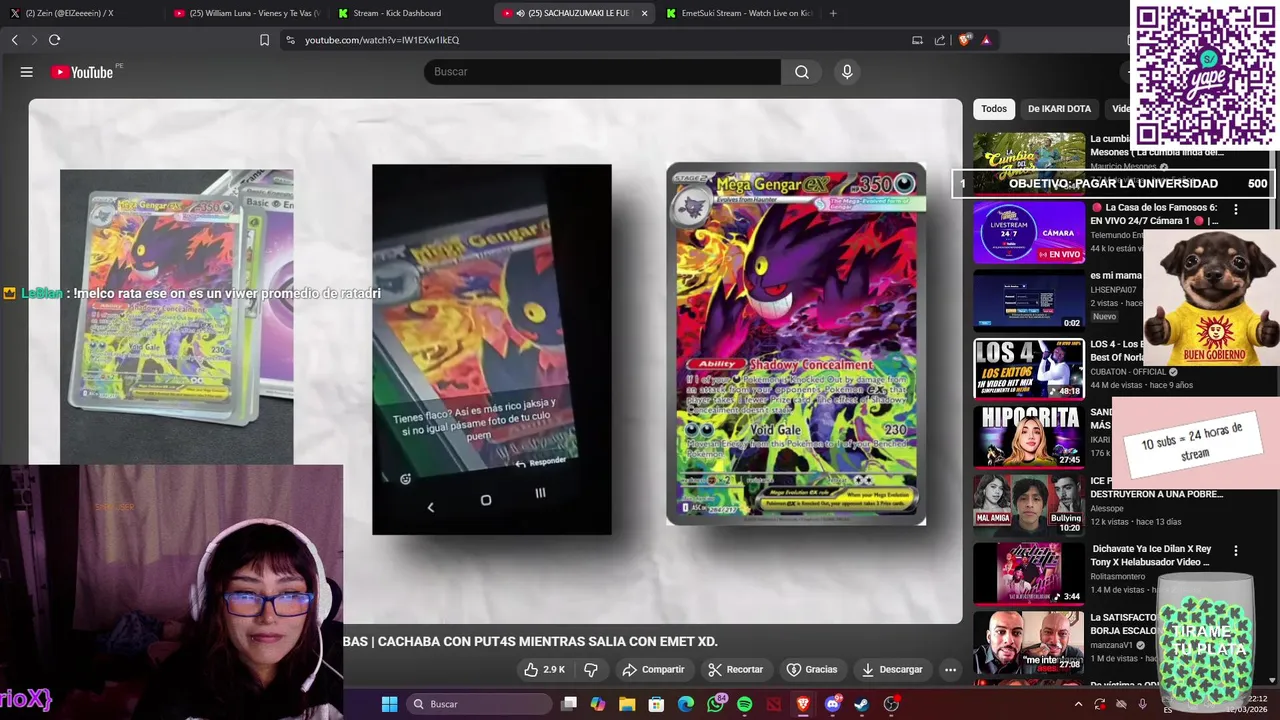Go back with browser back arrow
The image size is (1280, 720).
point(14,40)
